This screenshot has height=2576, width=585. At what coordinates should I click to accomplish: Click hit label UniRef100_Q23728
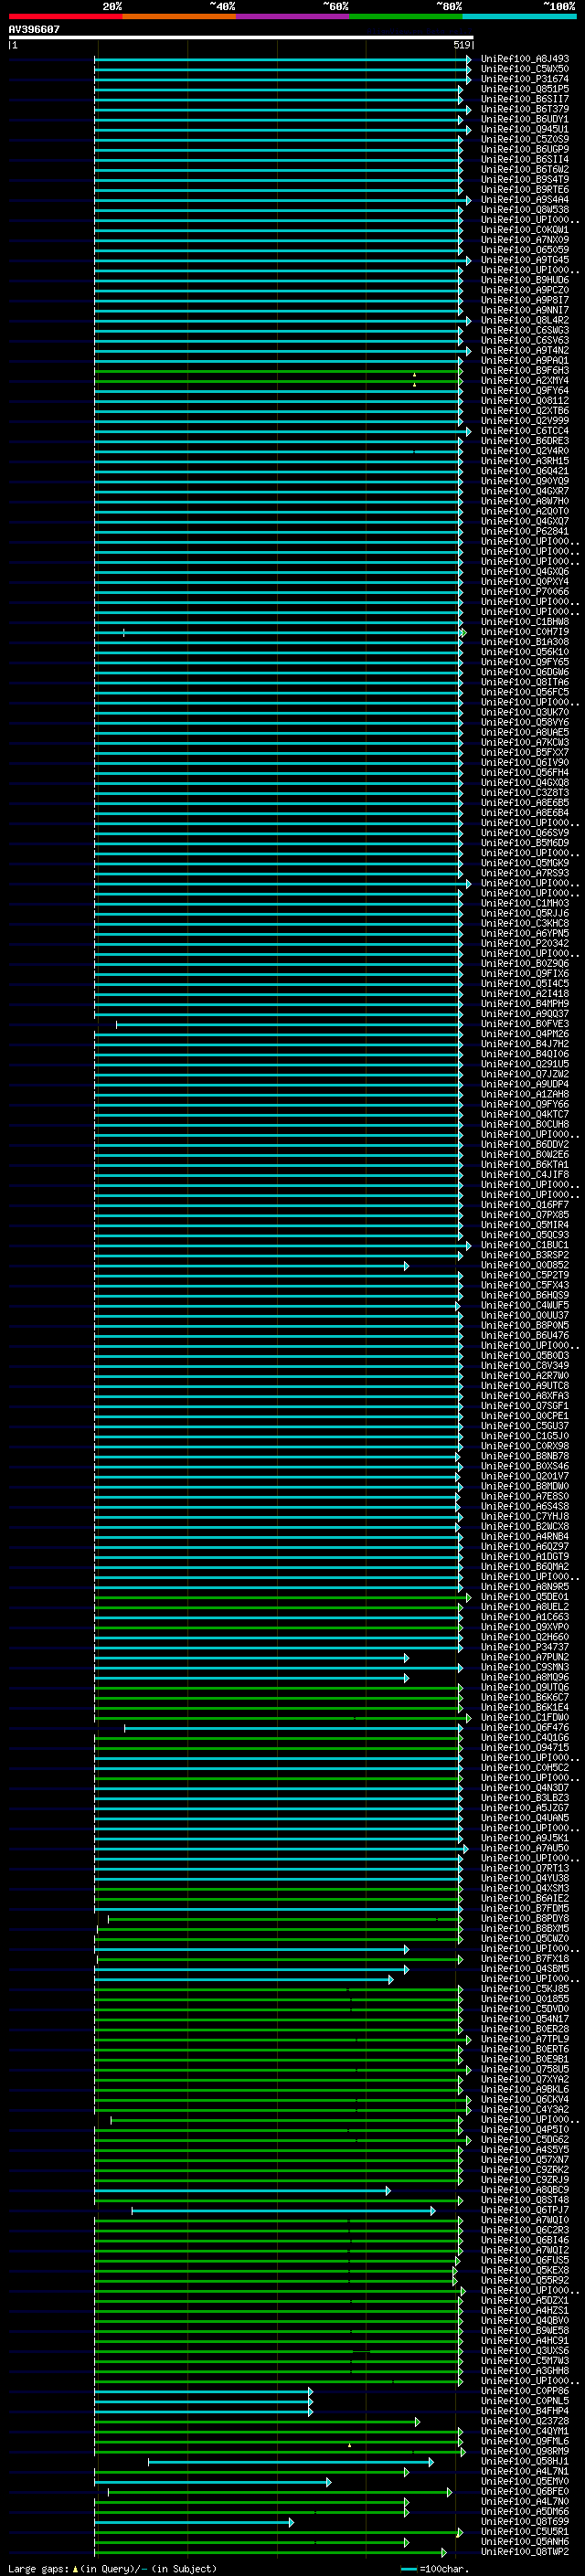coord(525,2422)
